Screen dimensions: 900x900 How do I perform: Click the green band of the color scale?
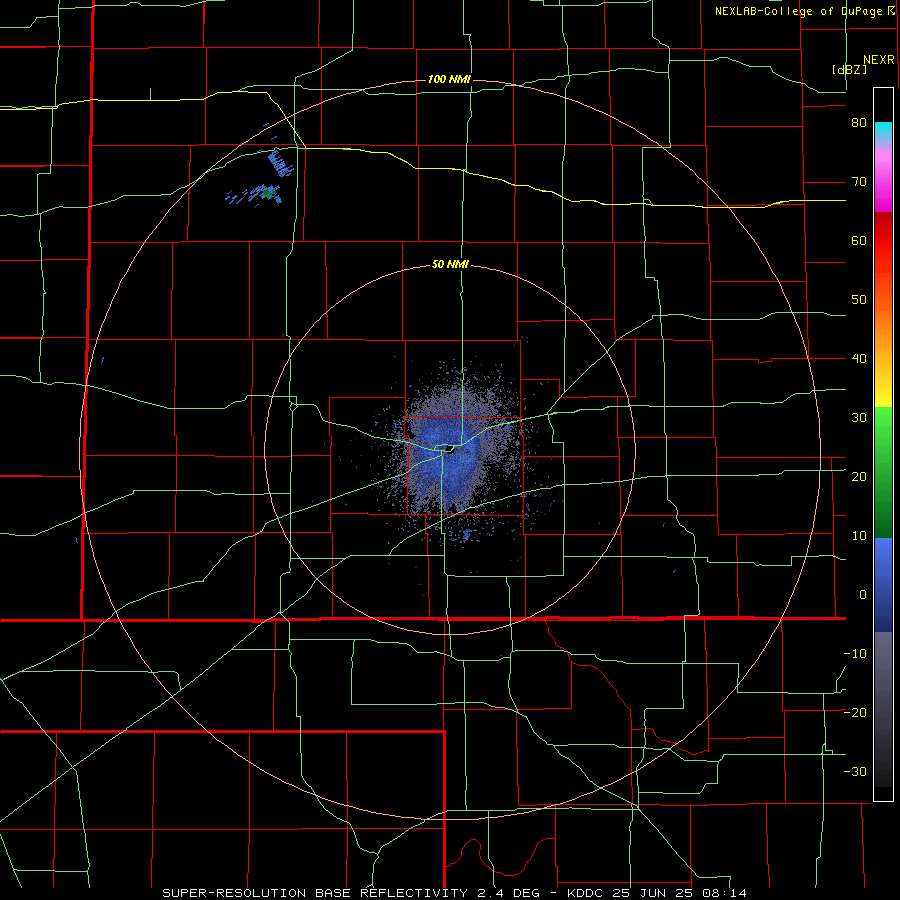tap(883, 472)
